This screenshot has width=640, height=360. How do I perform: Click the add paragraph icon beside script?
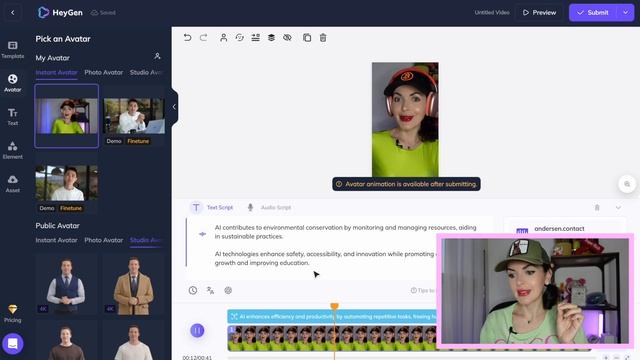tap(202, 234)
